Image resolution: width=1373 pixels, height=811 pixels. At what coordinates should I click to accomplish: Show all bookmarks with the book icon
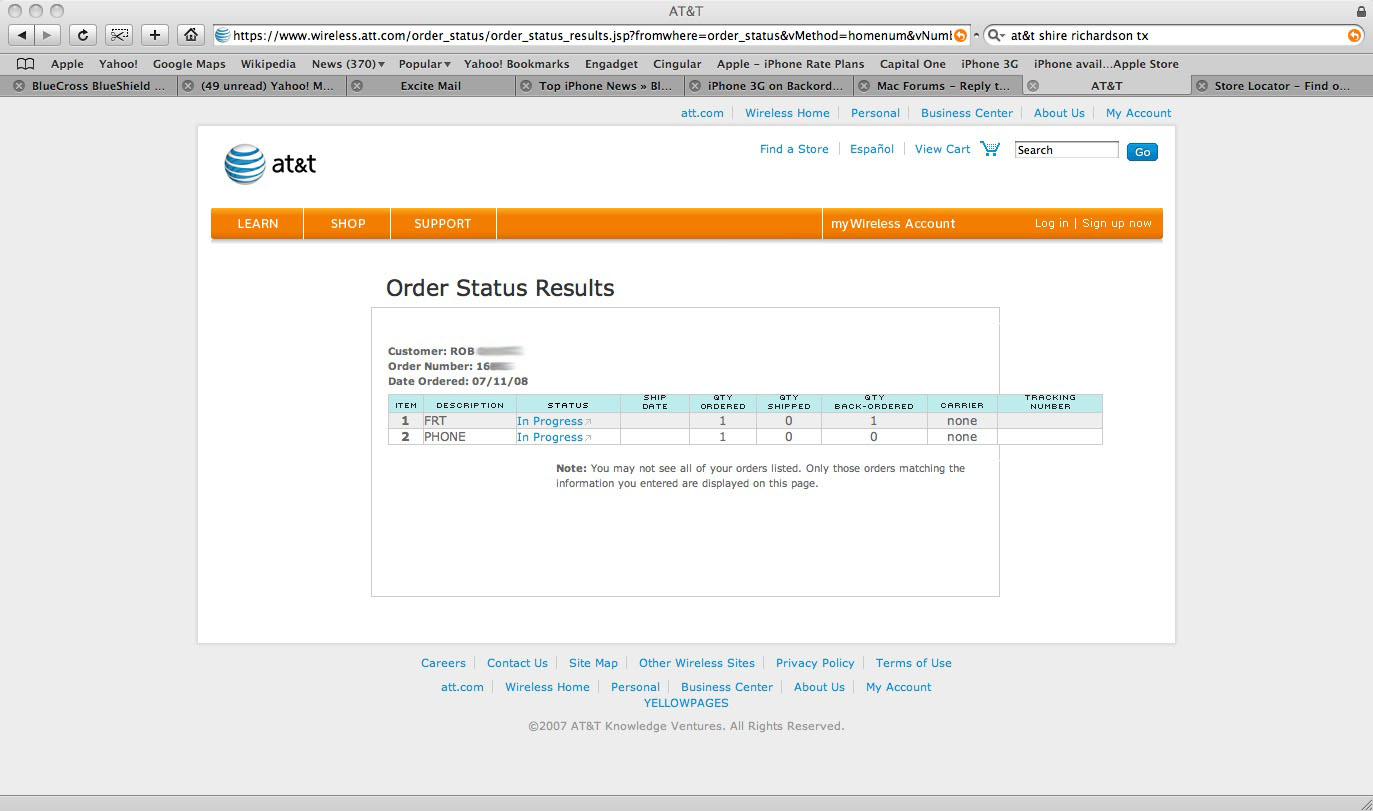coord(26,64)
